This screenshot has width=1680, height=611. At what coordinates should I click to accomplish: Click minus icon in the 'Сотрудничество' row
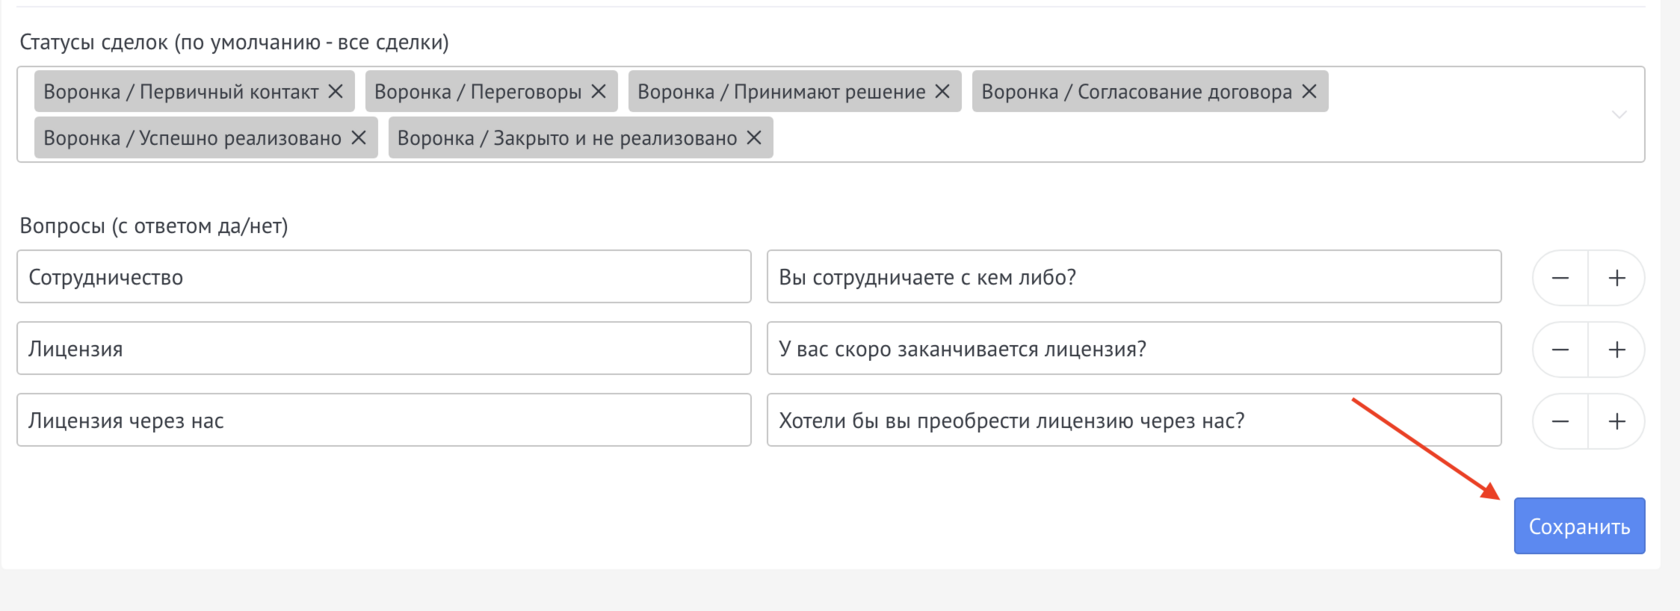(x=1560, y=278)
